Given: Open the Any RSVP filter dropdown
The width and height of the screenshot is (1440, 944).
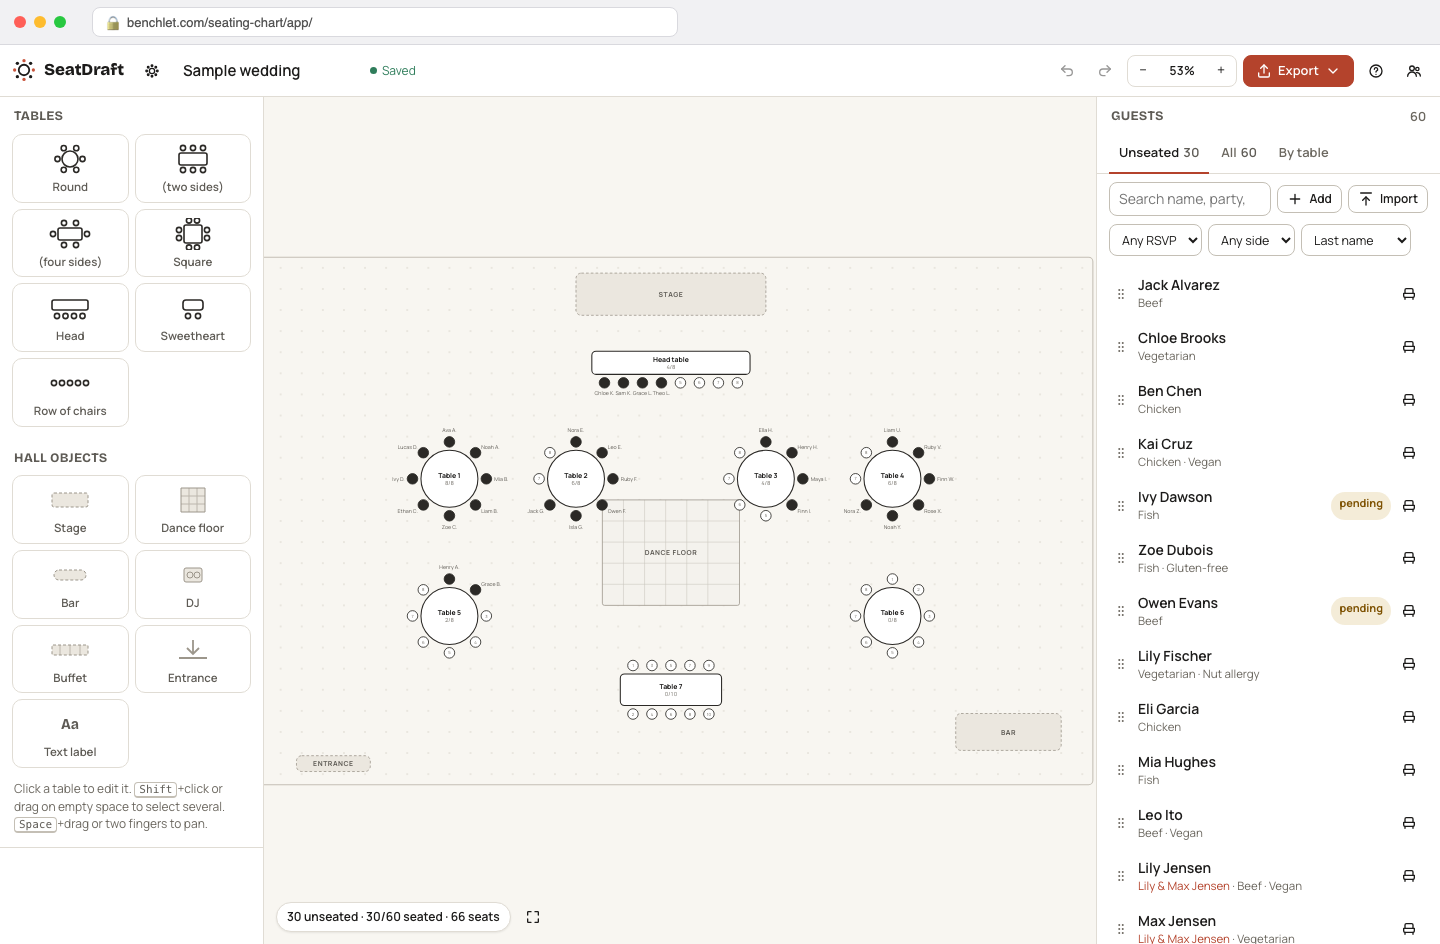Looking at the screenshot, I should (1156, 241).
